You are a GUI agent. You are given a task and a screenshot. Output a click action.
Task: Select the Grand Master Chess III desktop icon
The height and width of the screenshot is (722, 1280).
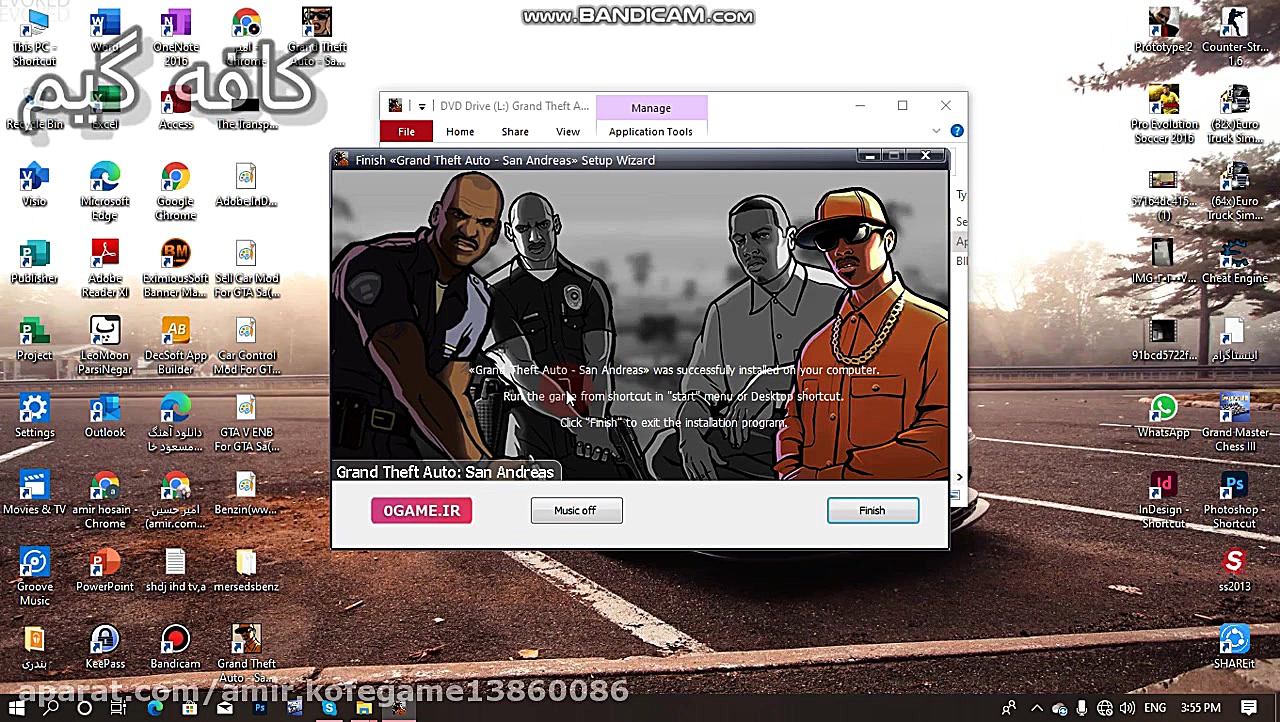pos(1235,423)
